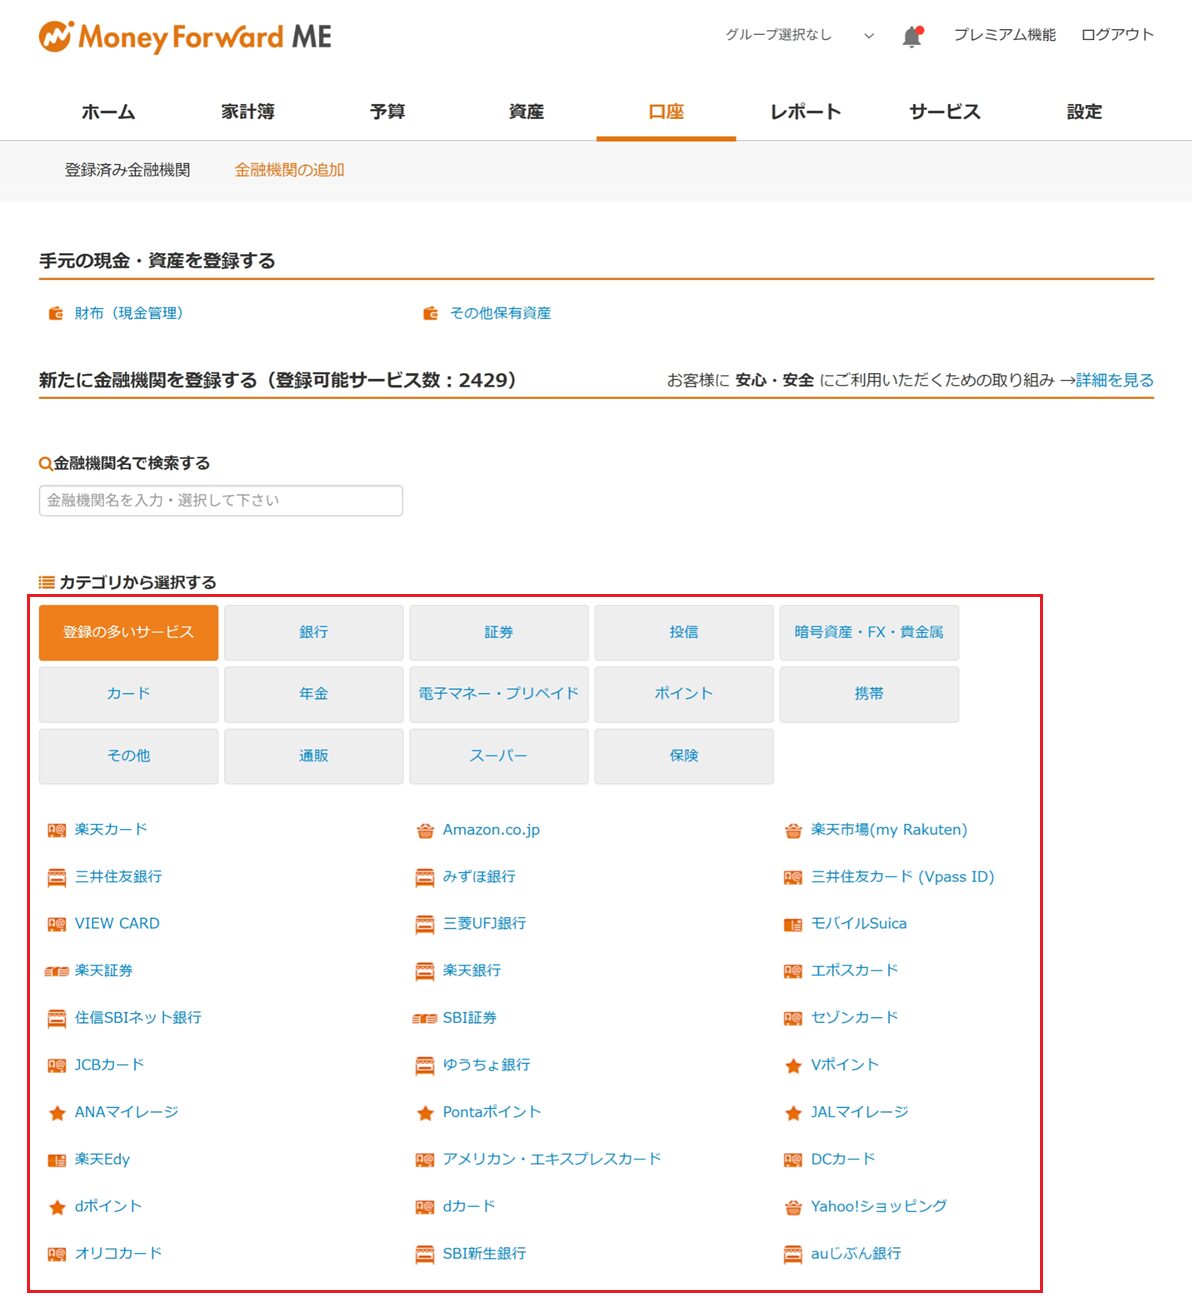
Task: Go to 登録済み金融機関 sub-tab
Action: click(127, 170)
